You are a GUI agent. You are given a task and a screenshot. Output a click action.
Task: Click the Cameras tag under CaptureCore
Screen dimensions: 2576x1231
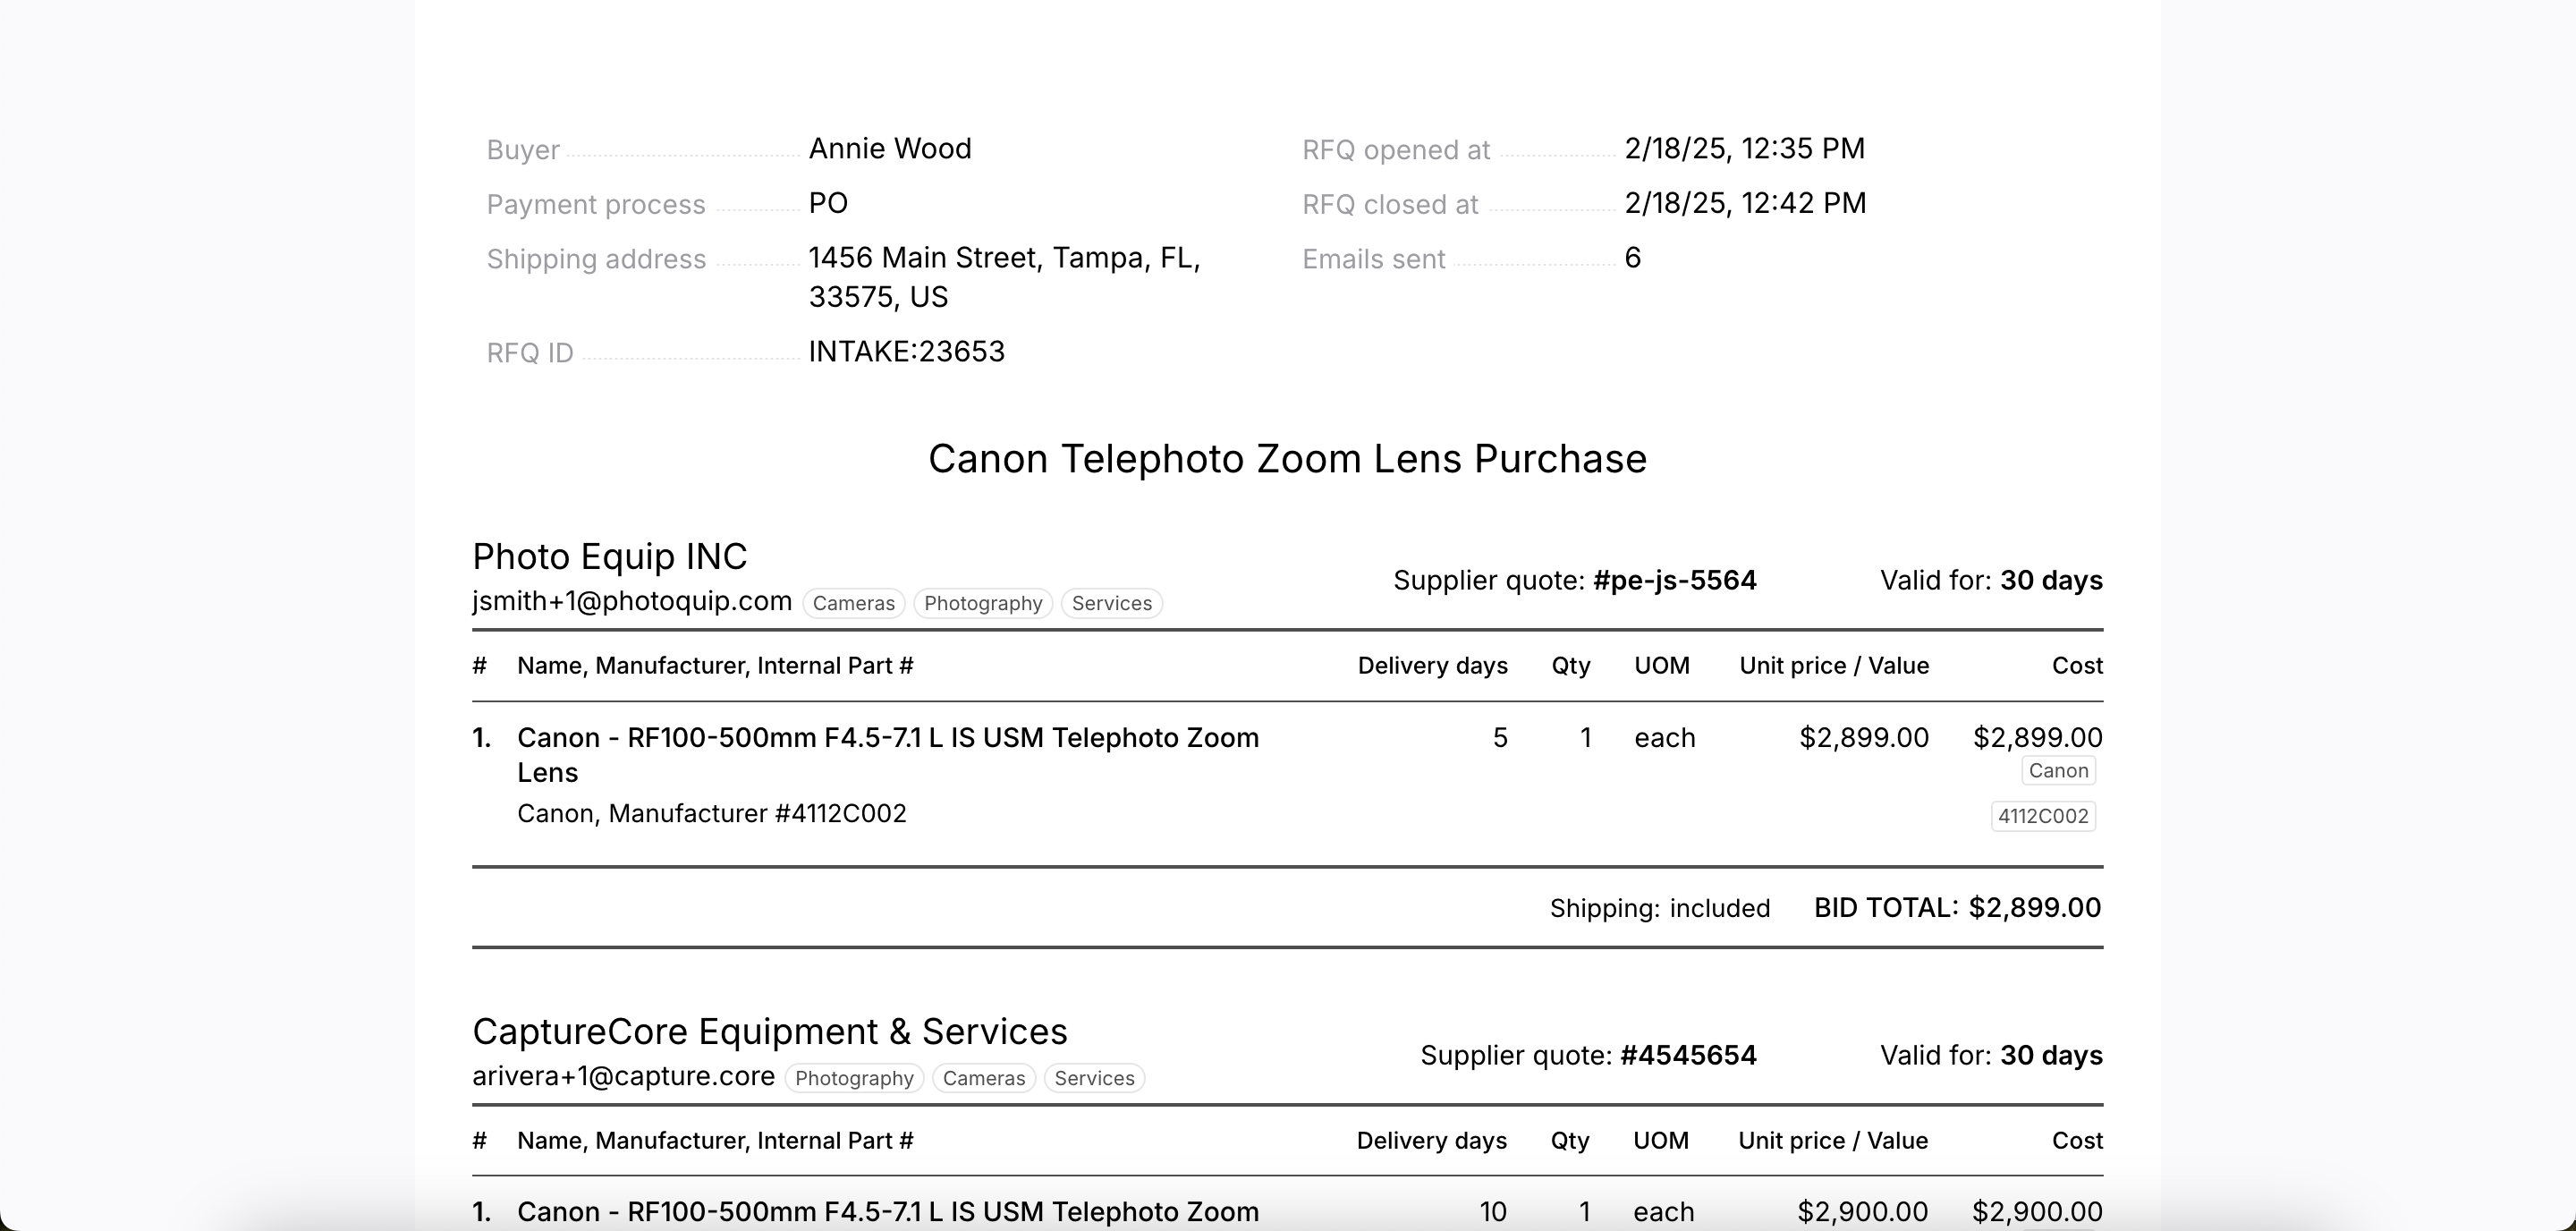(x=984, y=1079)
